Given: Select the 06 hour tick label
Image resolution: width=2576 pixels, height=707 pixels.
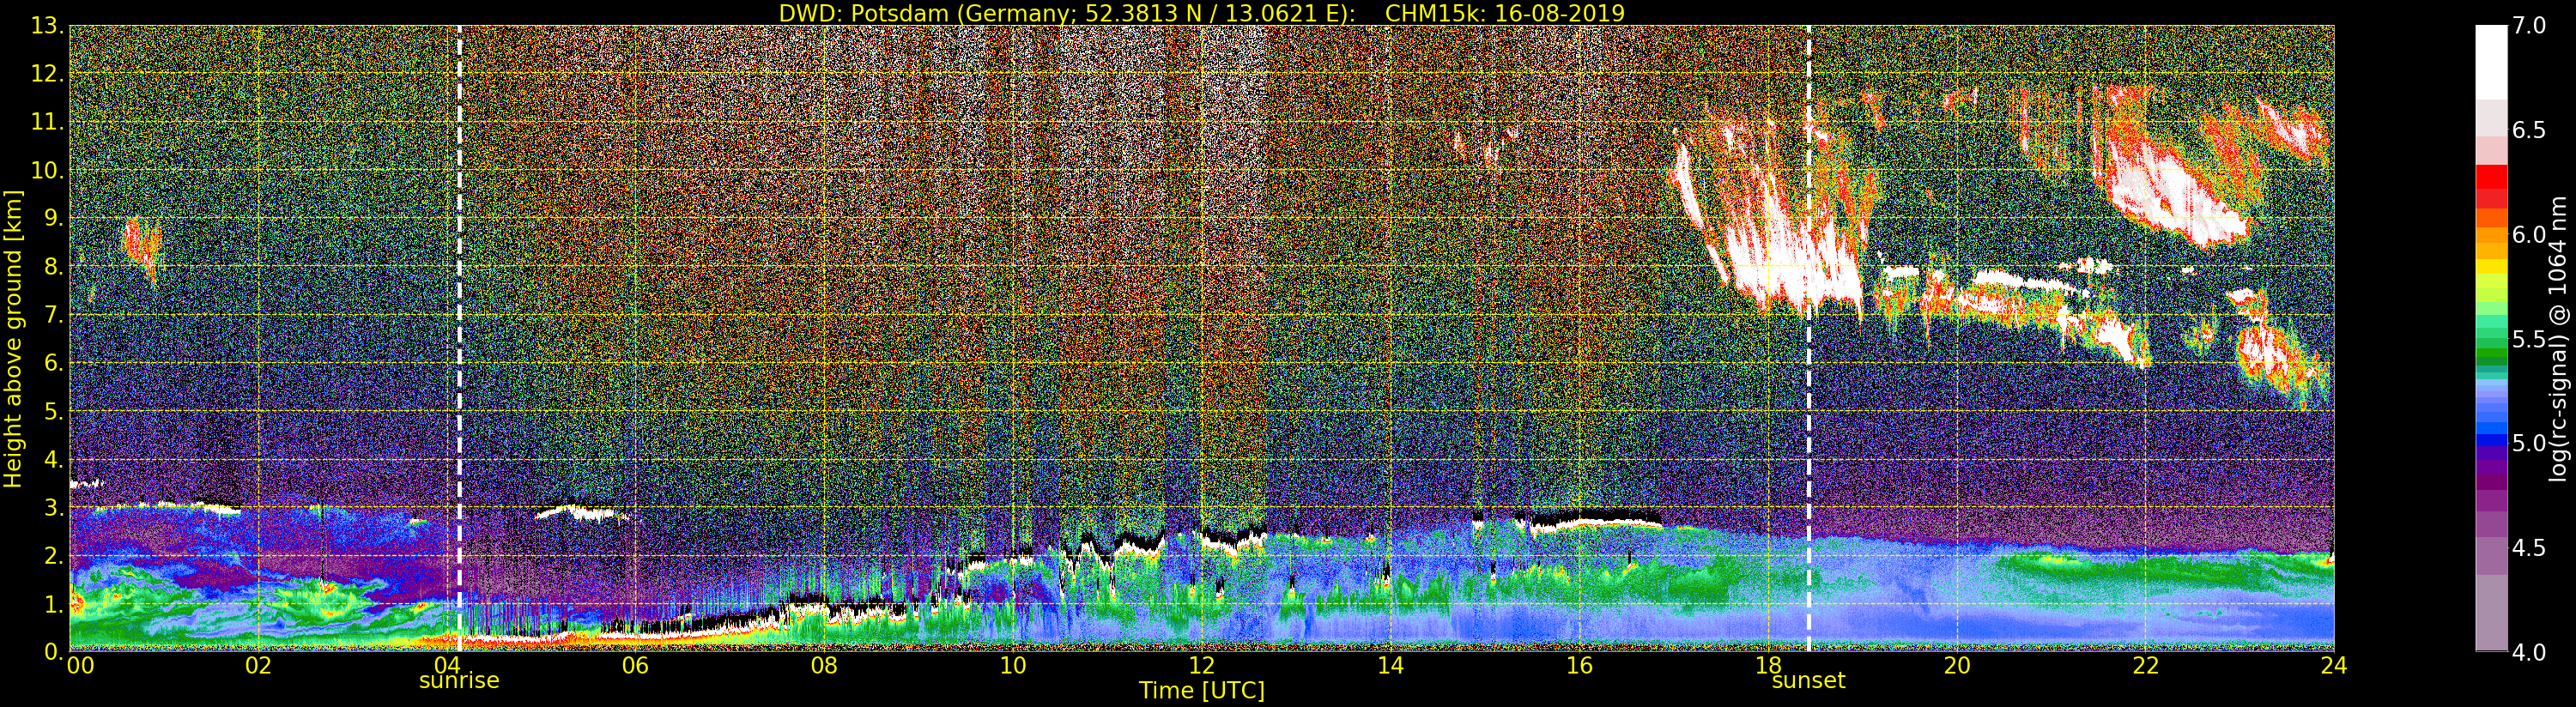Looking at the screenshot, I should pos(635,666).
